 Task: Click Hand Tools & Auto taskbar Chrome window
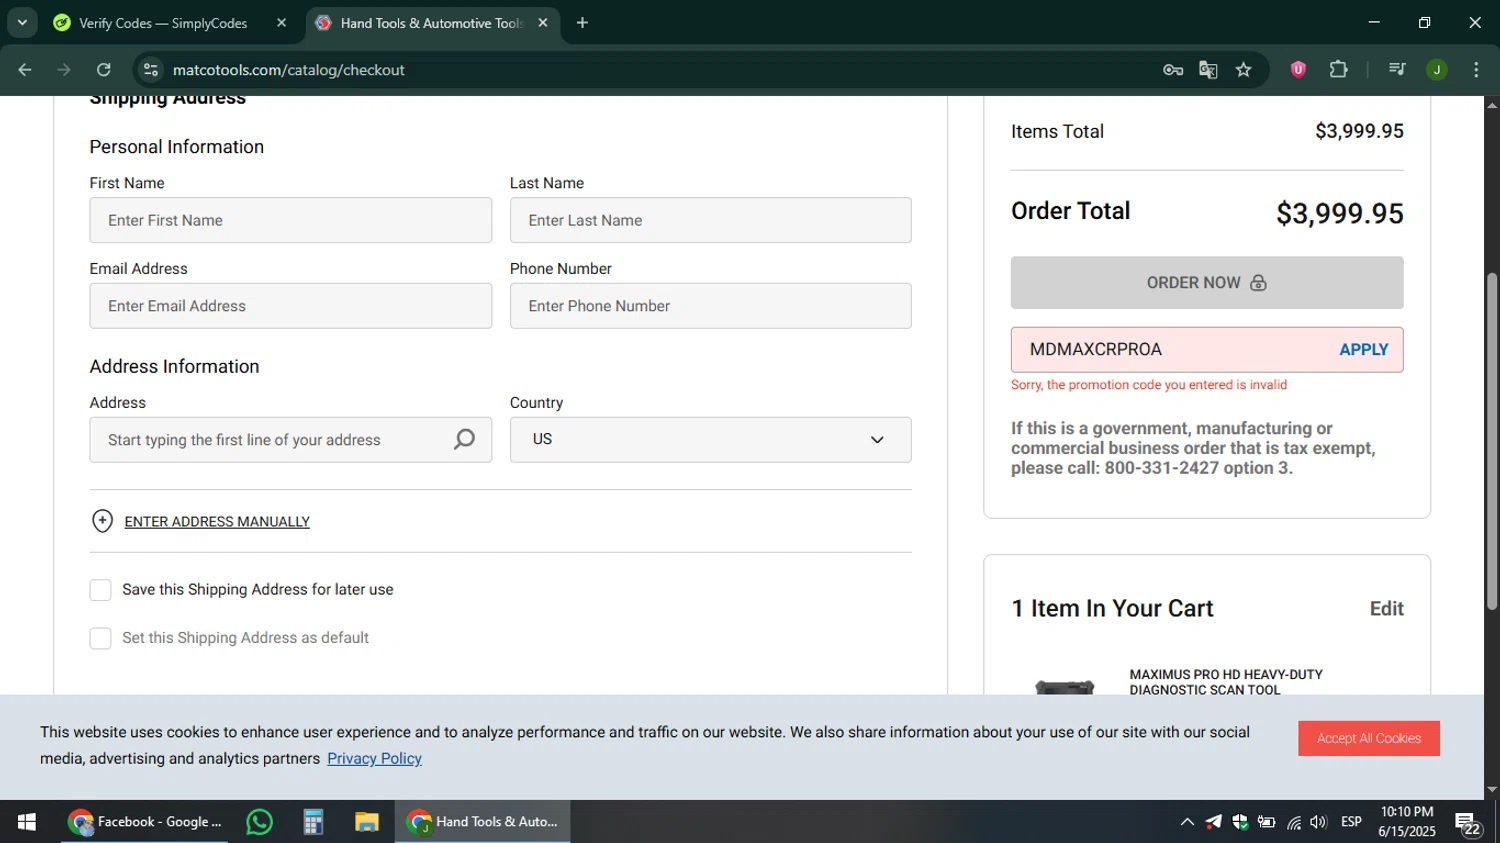coord(482,822)
